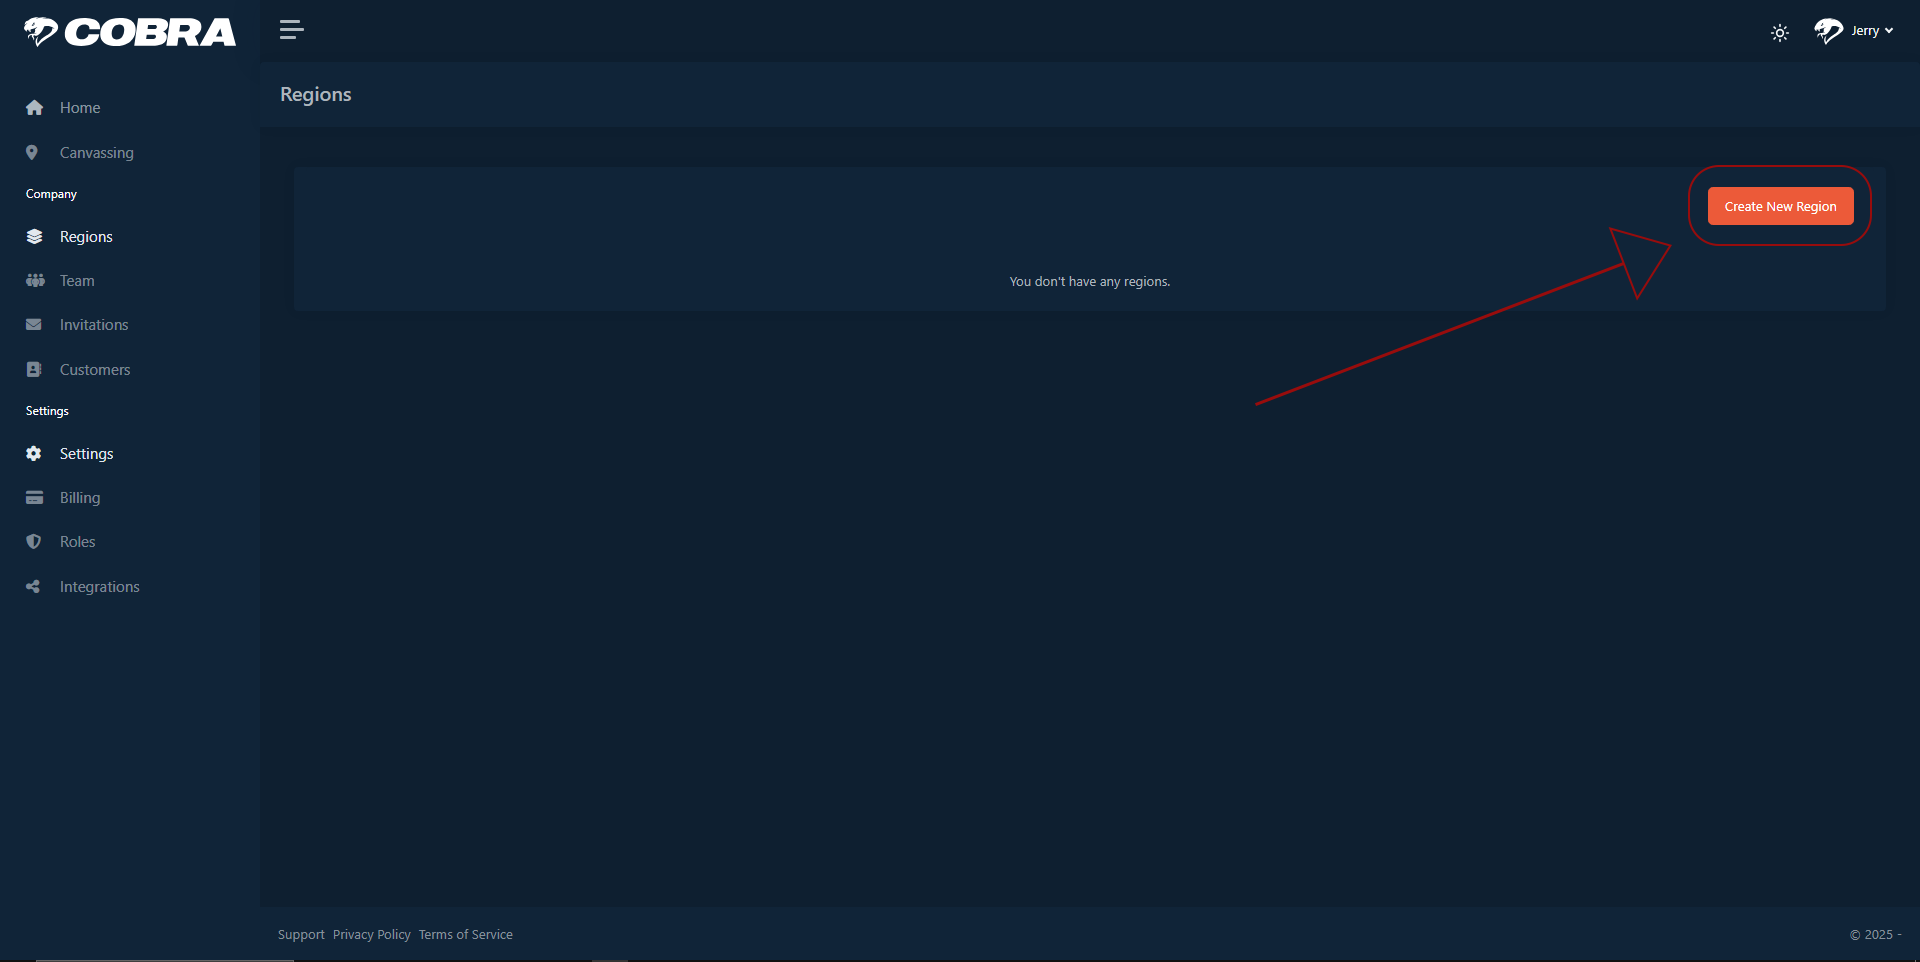This screenshot has height=962, width=1920.
Task: Select Regions in the sidebar
Action: pyautogui.click(x=86, y=237)
